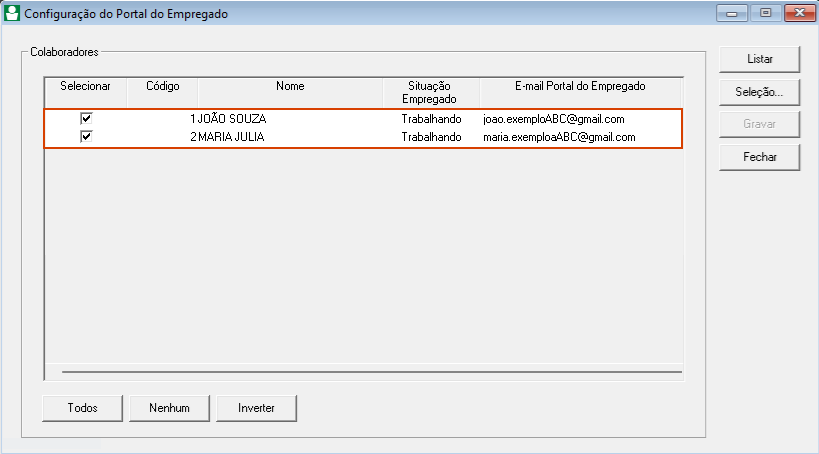The image size is (819, 454).
Task: Click the Selecionar column header
Action: coord(86,87)
